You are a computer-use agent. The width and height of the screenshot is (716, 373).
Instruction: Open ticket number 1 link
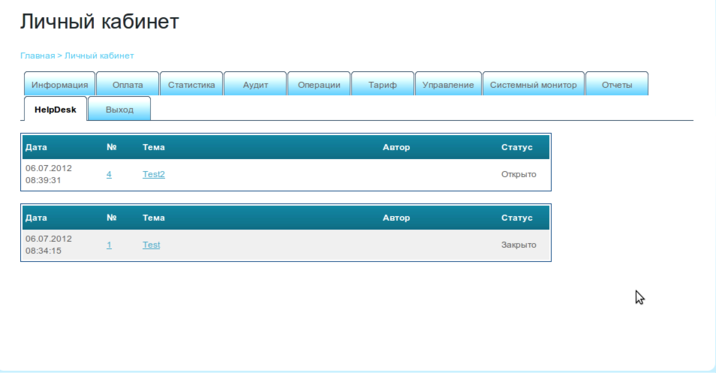click(x=109, y=245)
